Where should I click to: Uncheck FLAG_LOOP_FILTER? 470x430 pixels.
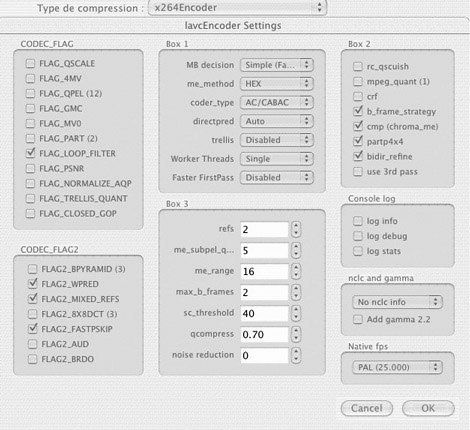click(30, 153)
